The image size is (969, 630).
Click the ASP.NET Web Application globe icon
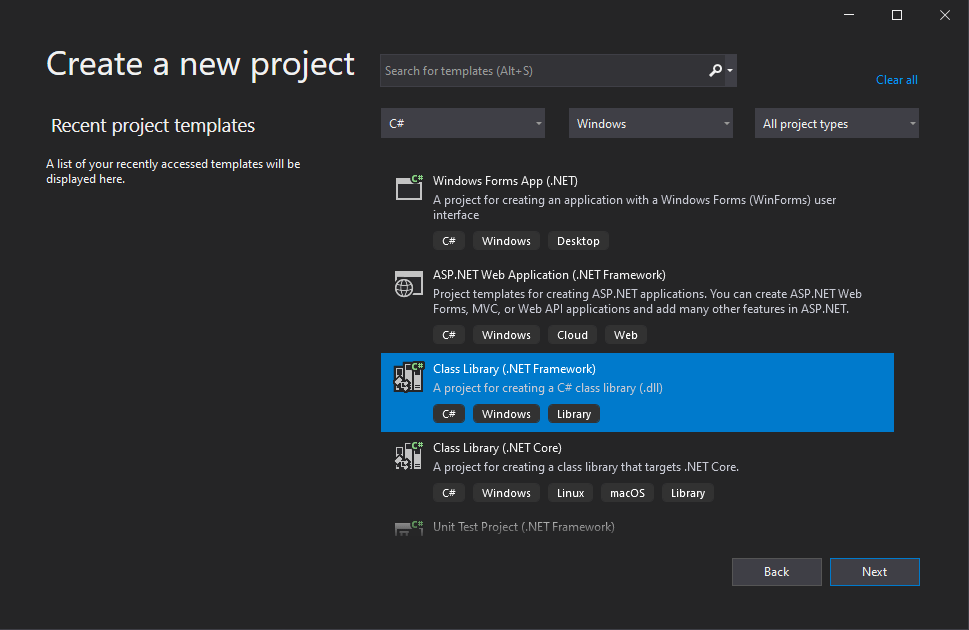point(409,285)
